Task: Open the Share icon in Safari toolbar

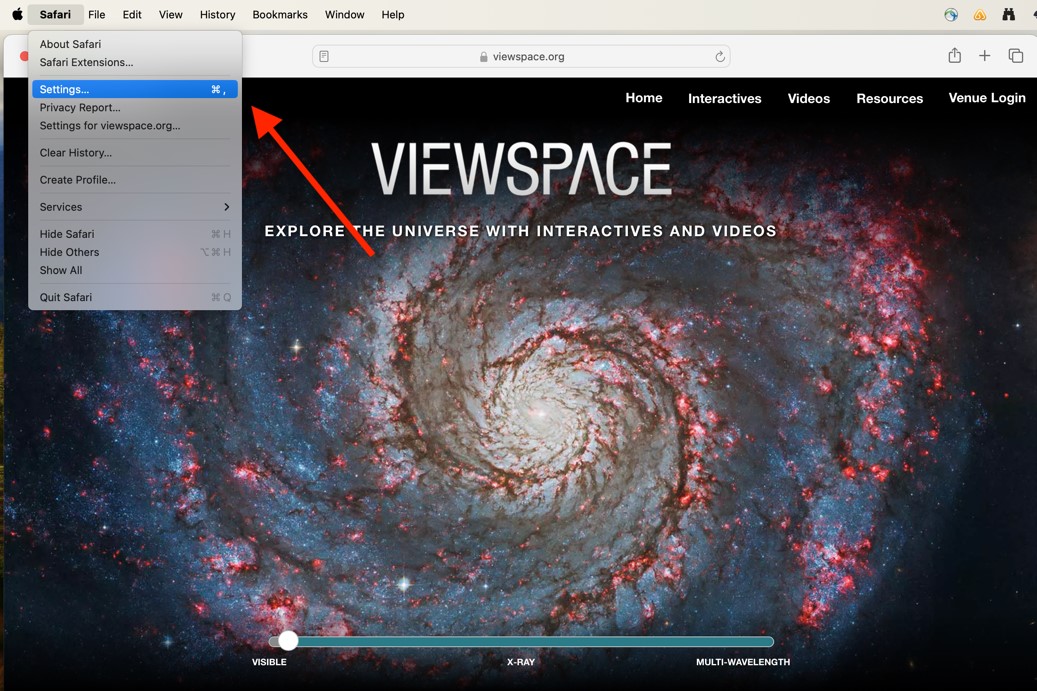Action: 954,56
